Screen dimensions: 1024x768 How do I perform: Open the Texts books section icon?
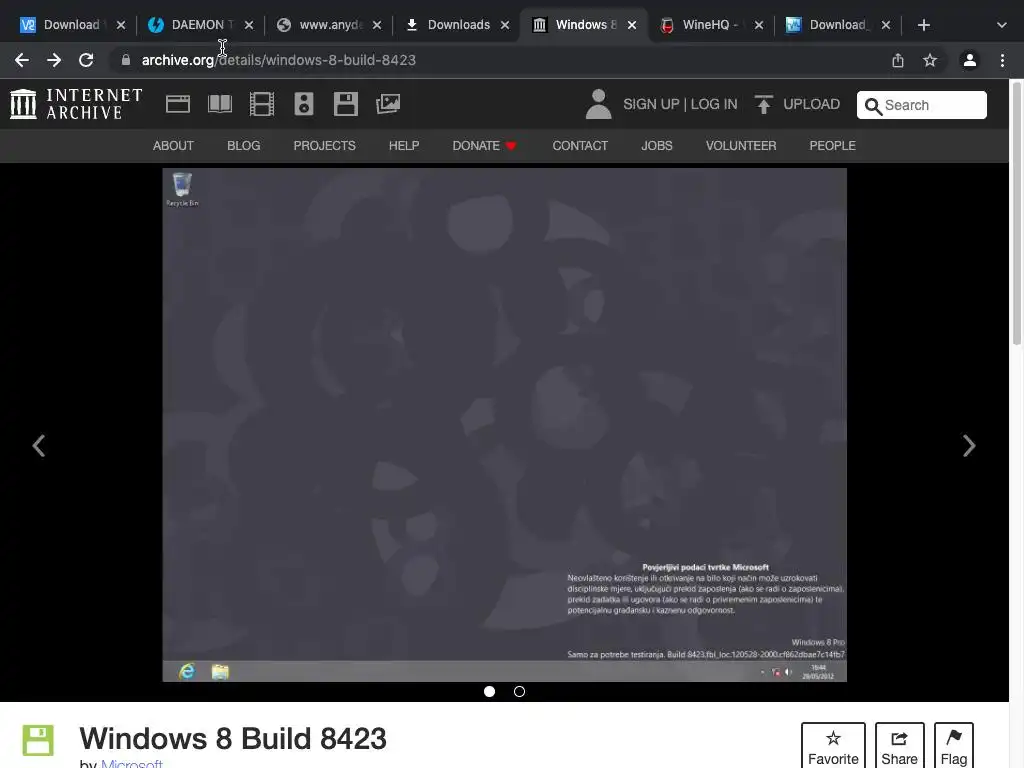(220, 104)
